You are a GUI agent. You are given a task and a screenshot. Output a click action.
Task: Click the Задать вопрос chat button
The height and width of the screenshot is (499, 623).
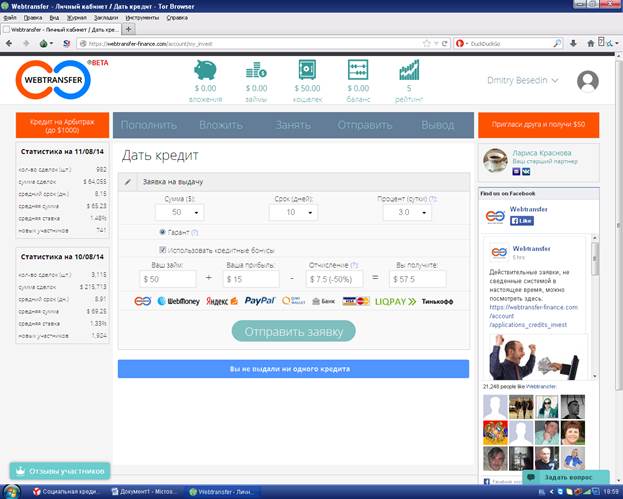click(x=566, y=477)
